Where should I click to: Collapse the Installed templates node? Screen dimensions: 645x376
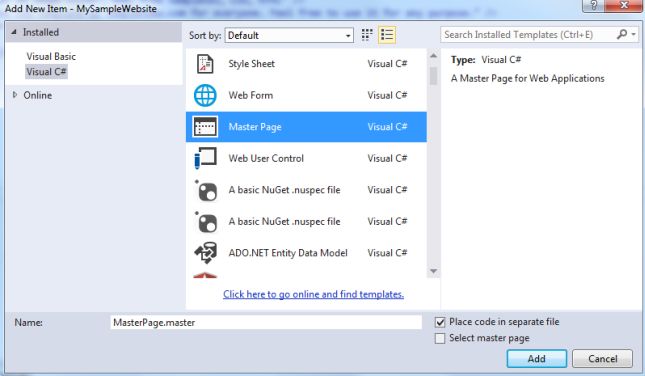(x=14, y=32)
